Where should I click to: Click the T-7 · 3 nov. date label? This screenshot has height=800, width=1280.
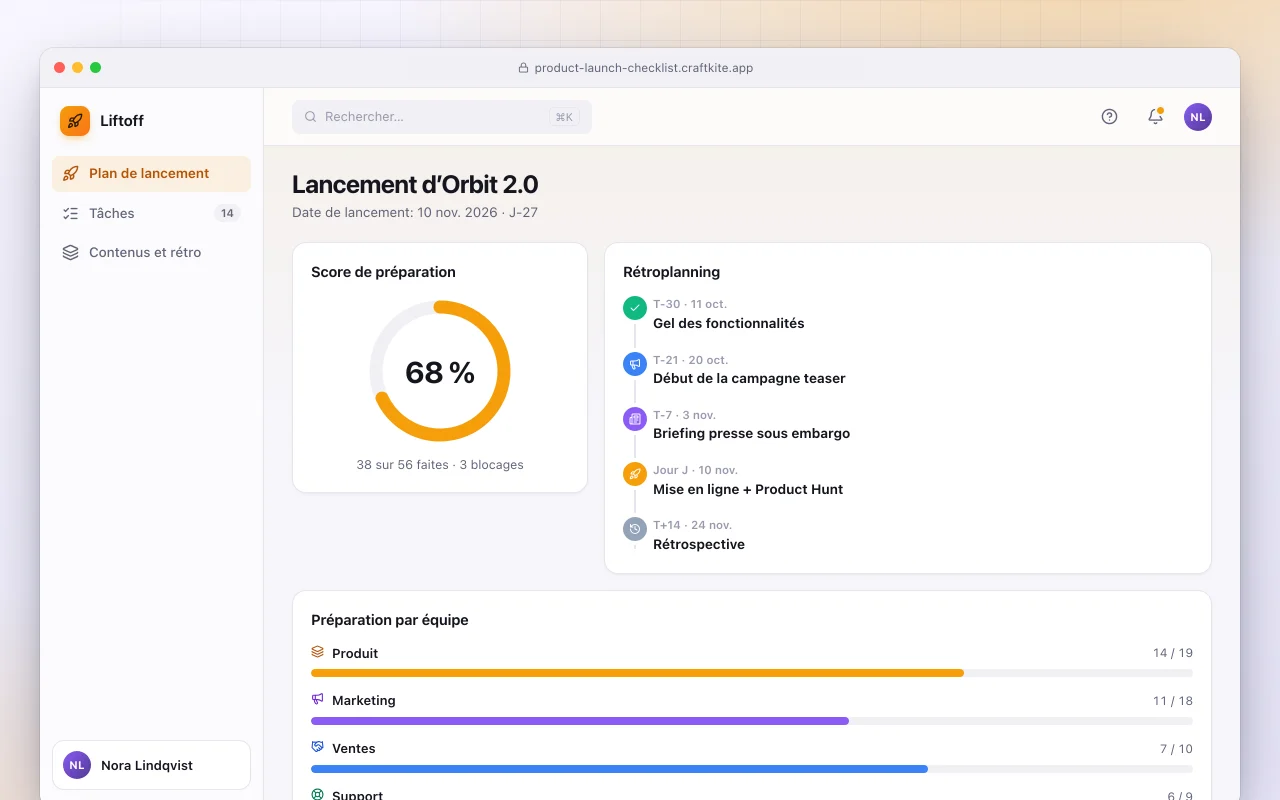point(685,415)
